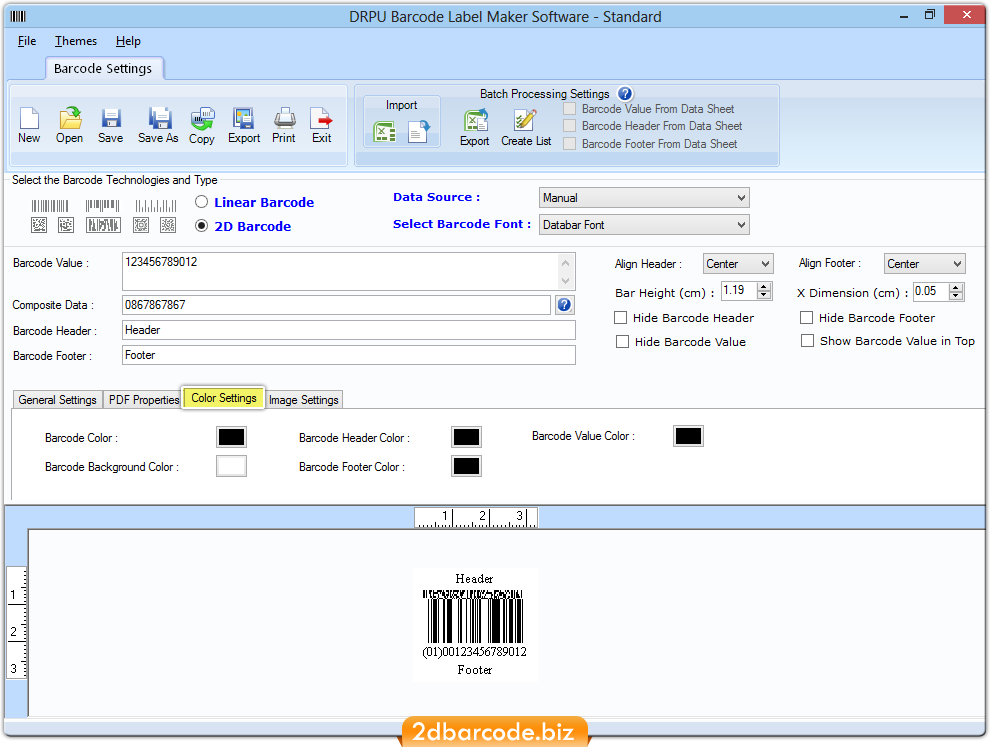This screenshot has width=990, height=747.
Task: Click the X Dimension value field
Action: coord(931,291)
